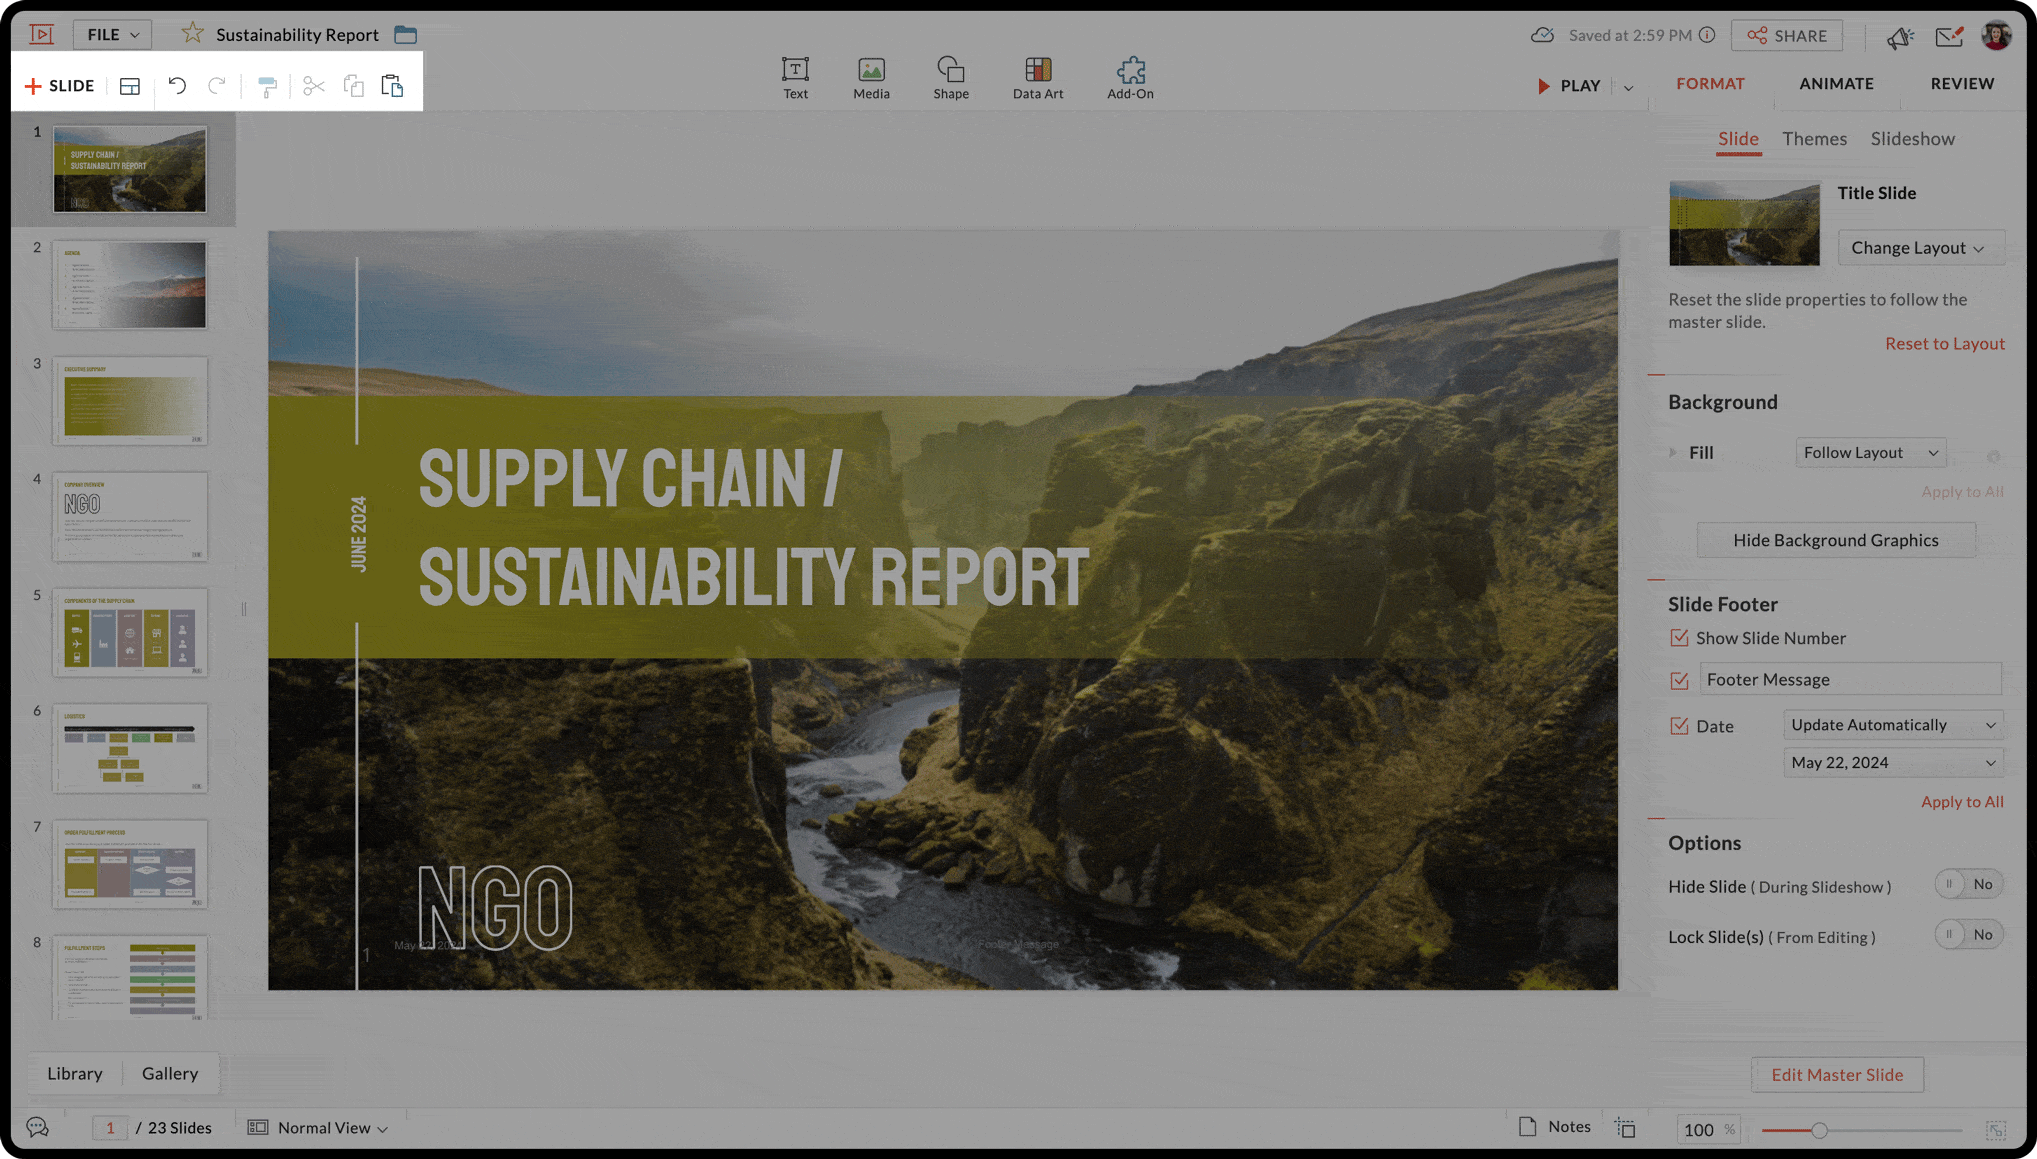The width and height of the screenshot is (2037, 1159).
Task: Uncheck Show Slide Number
Action: (x=1679, y=638)
